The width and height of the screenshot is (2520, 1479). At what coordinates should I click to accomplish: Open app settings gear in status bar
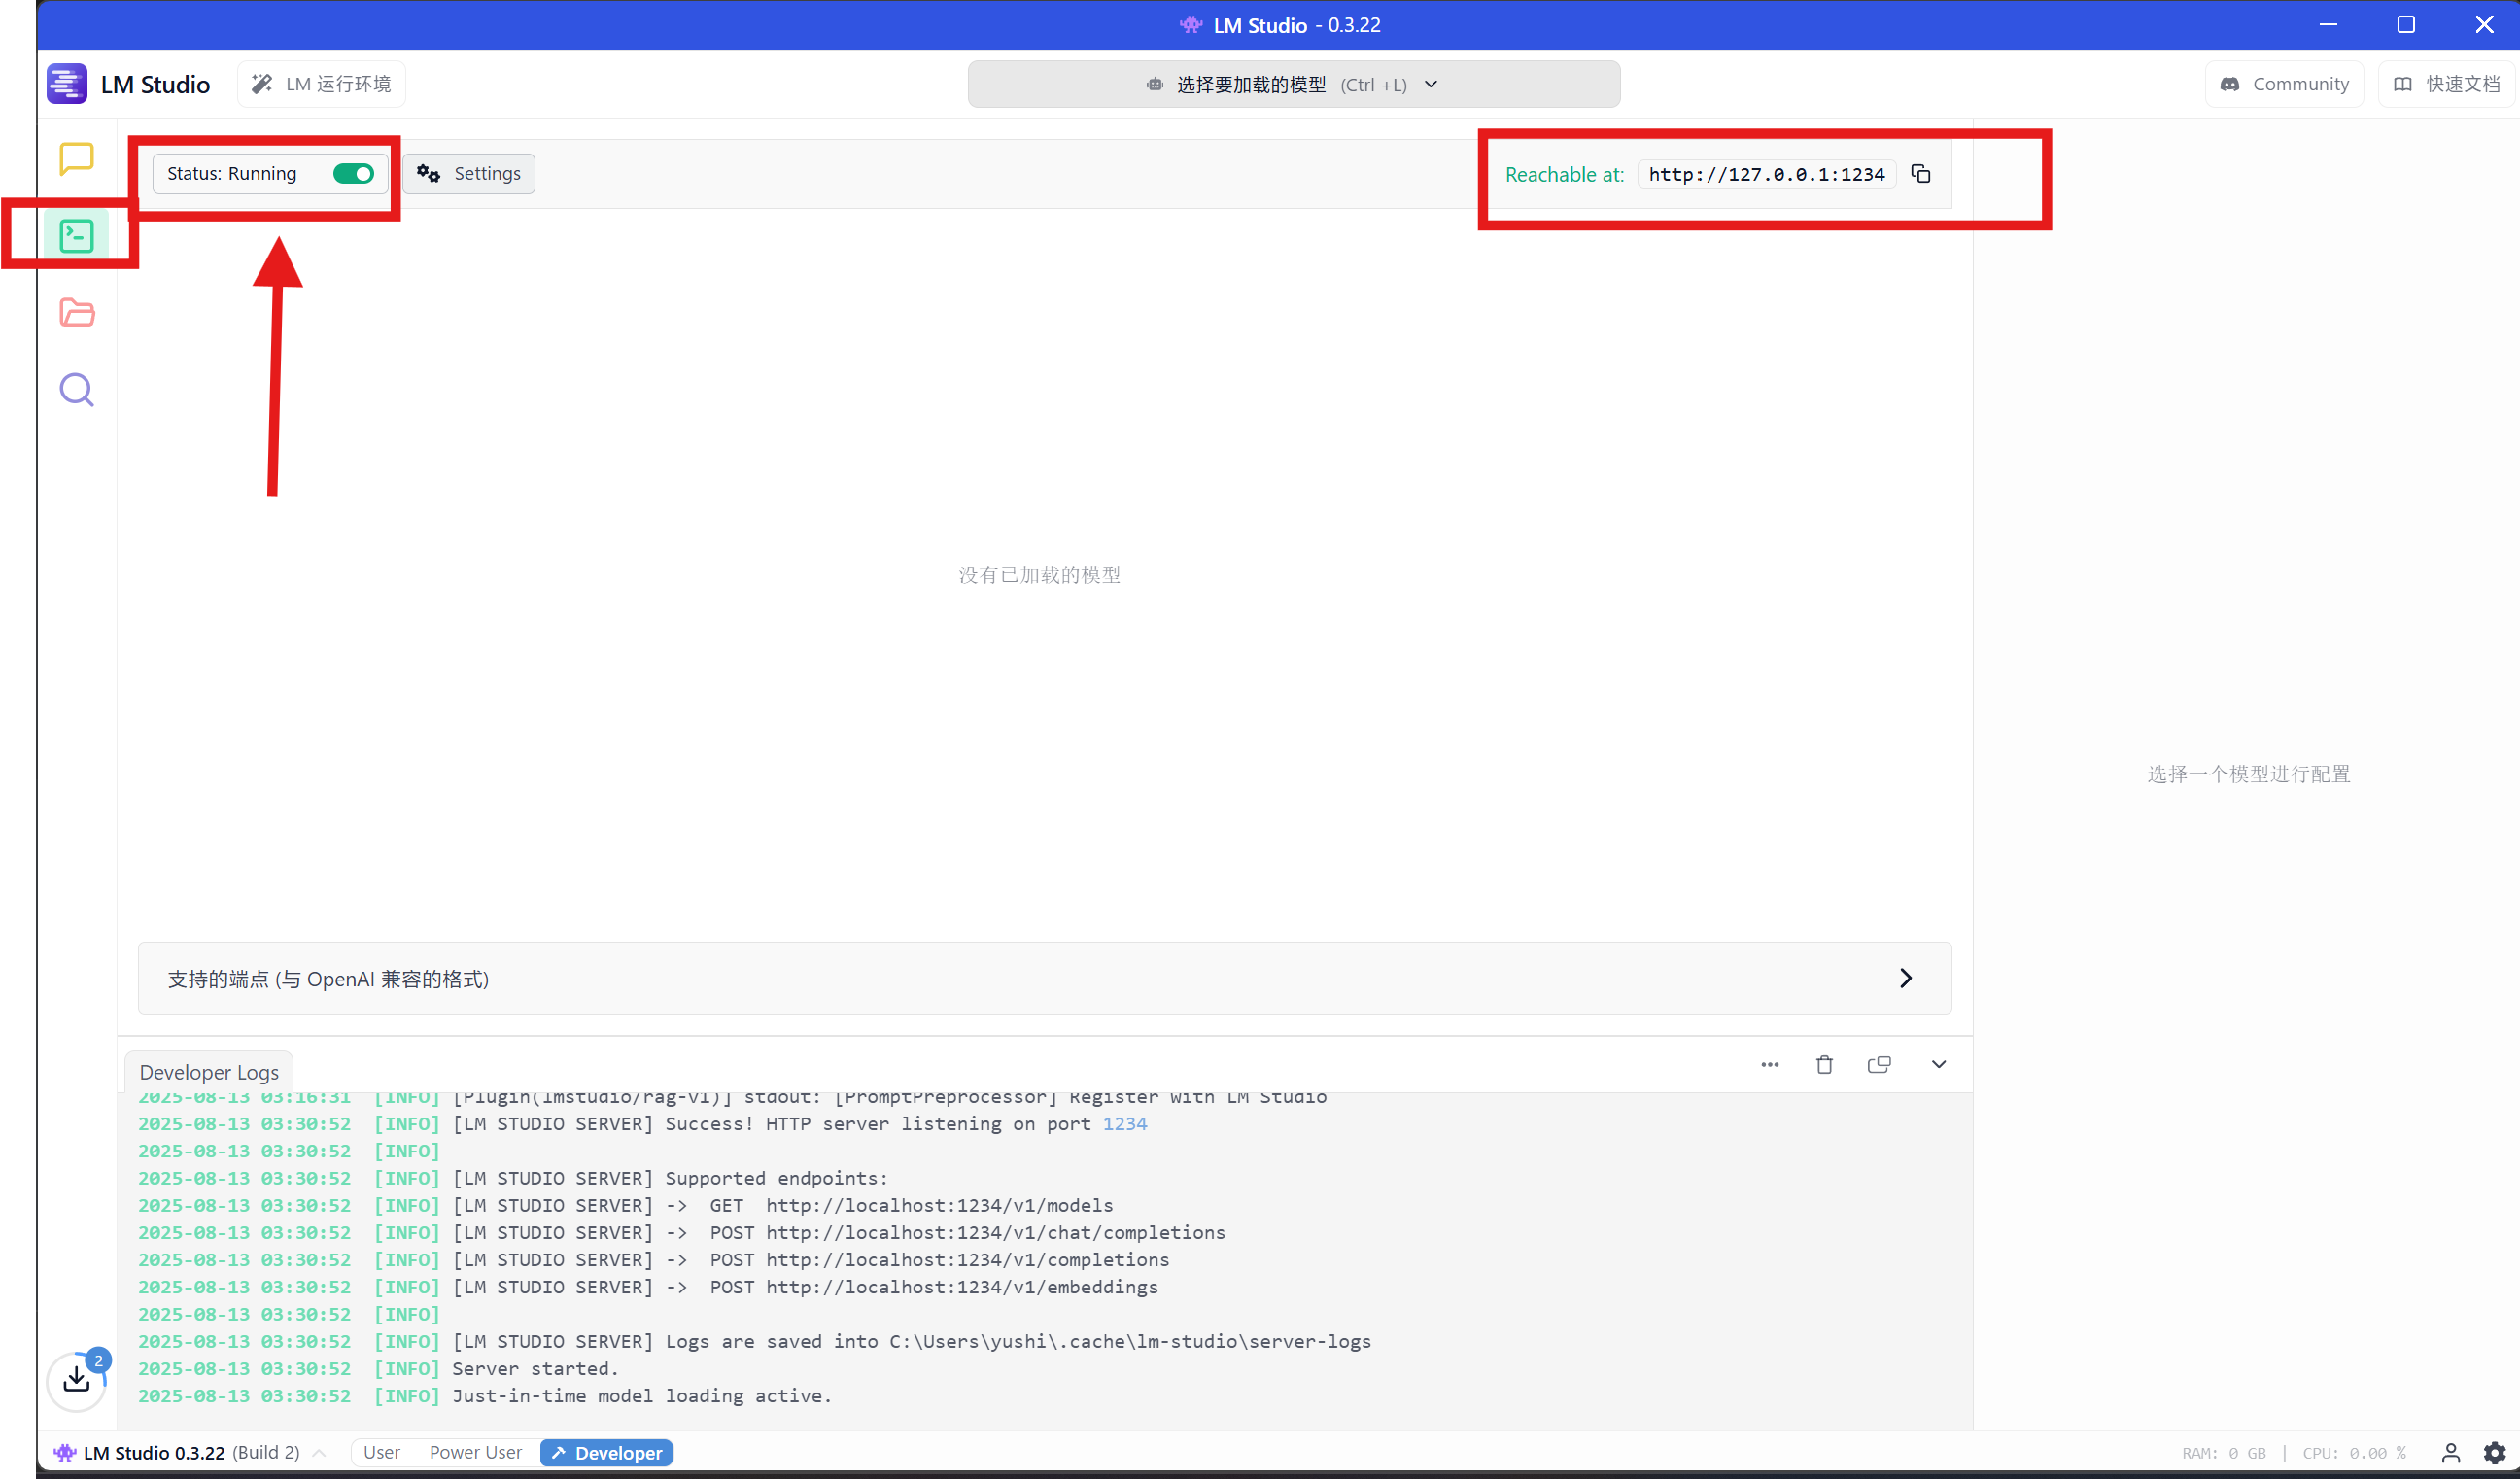point(2494,1452)
